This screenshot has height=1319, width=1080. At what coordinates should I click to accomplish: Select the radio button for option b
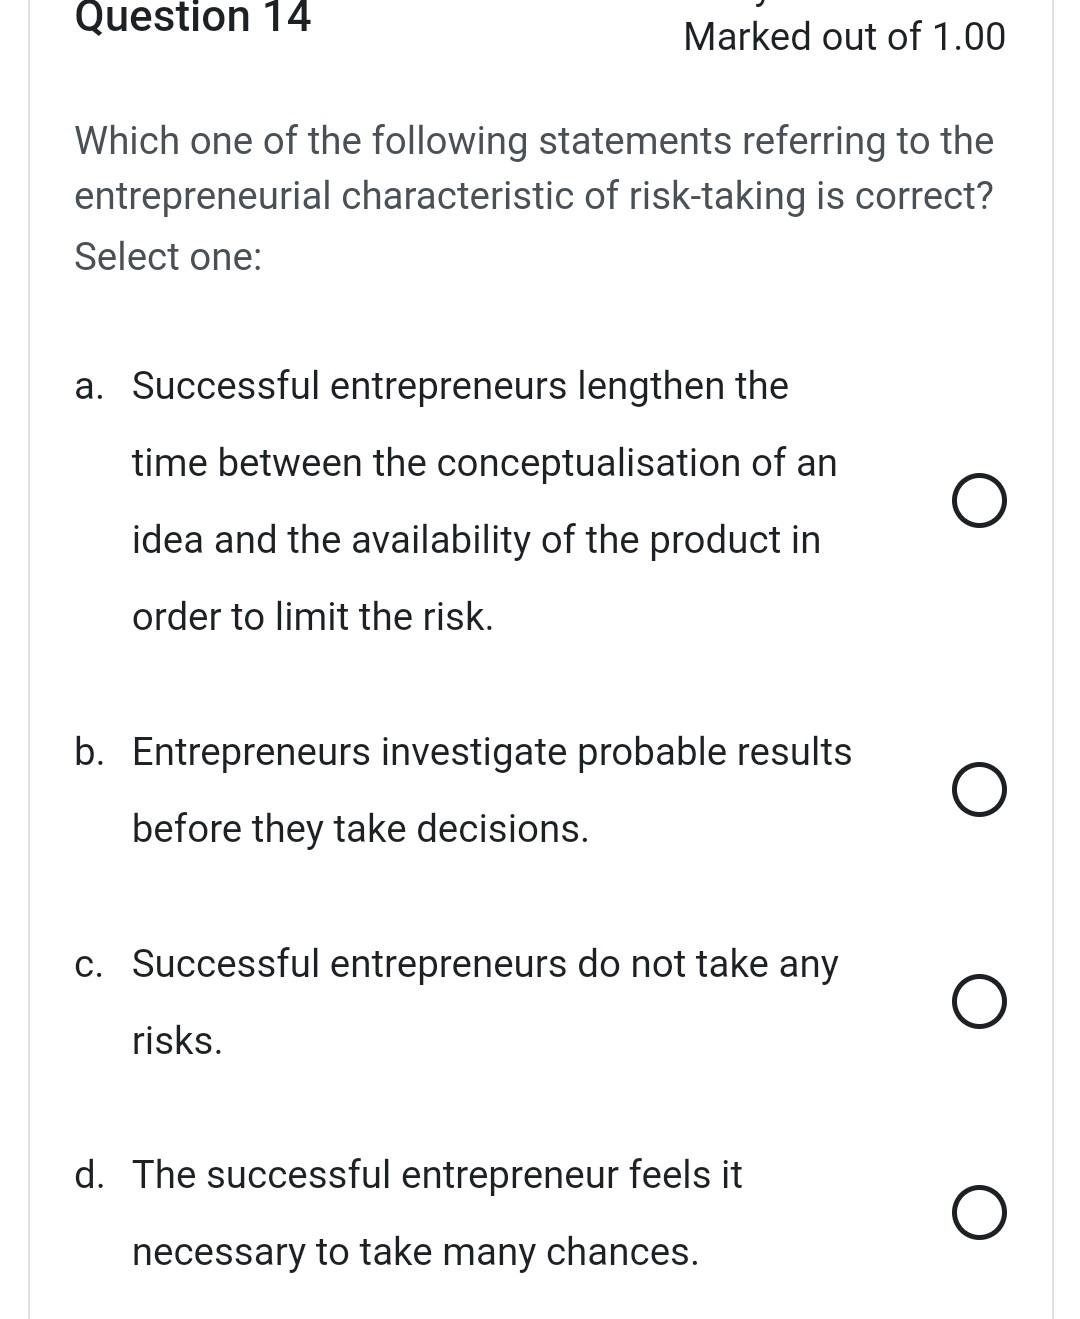(980, 789)
